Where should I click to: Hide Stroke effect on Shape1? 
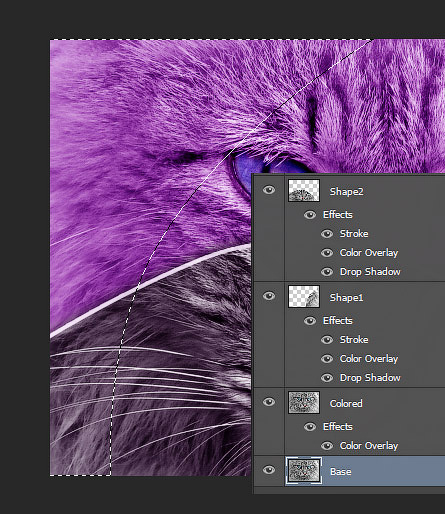[x=327, y=340]
